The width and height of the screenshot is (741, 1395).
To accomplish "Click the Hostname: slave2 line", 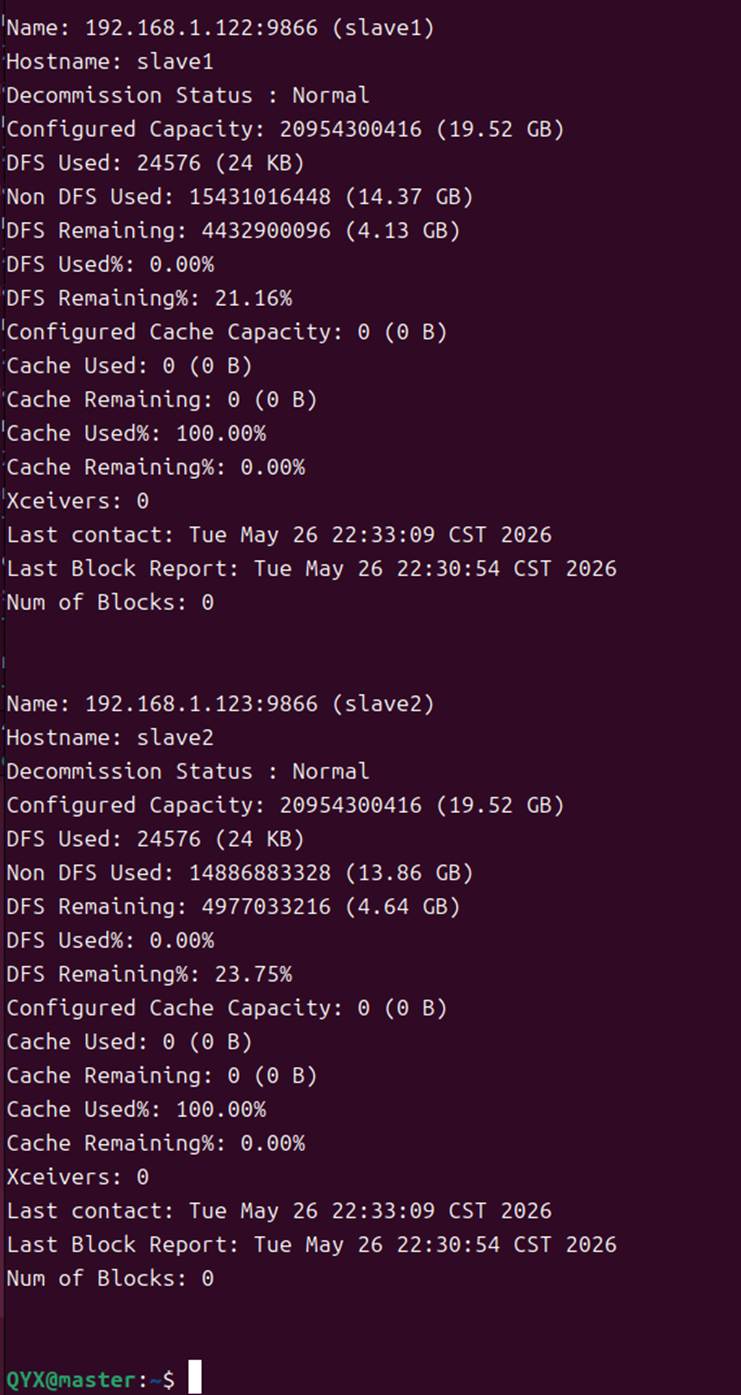I will point(110,738).
